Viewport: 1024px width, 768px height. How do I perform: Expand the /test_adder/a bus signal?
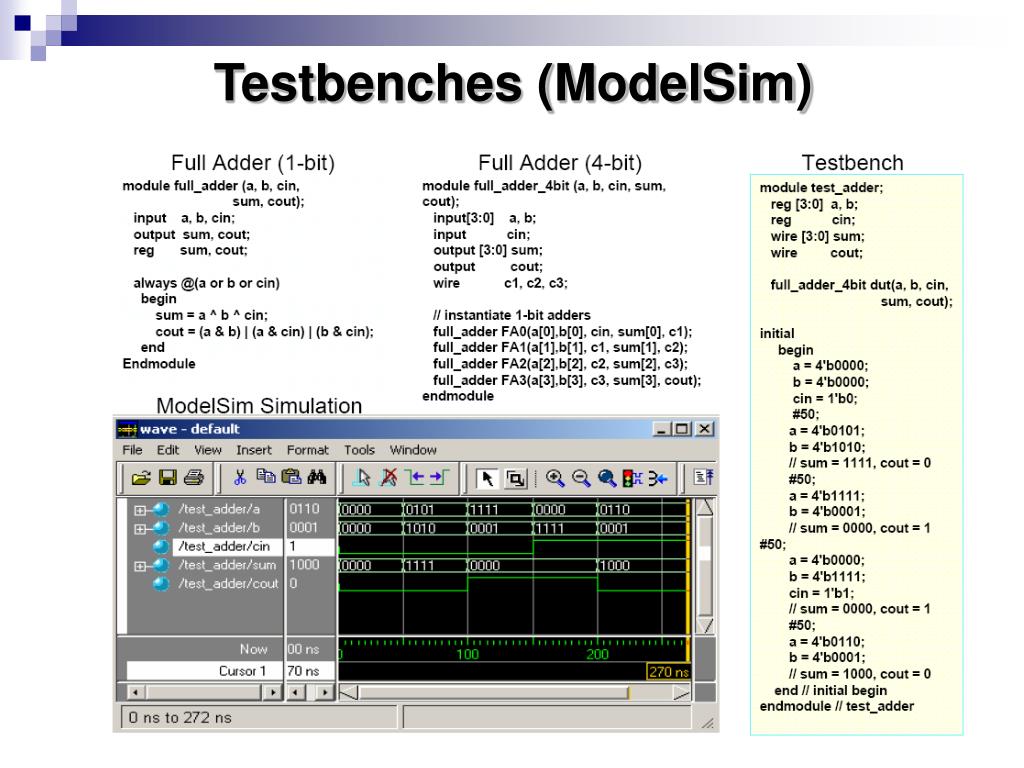pyautogui.click(x=139, y=510)
